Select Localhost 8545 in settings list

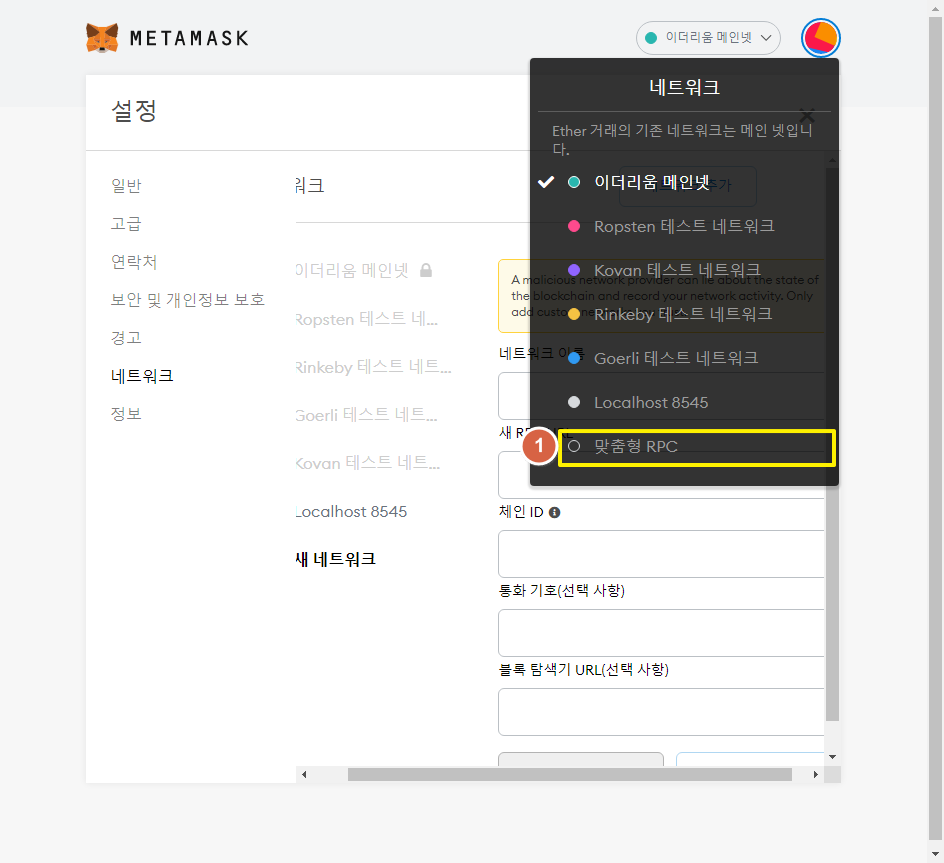coord(352,511)
